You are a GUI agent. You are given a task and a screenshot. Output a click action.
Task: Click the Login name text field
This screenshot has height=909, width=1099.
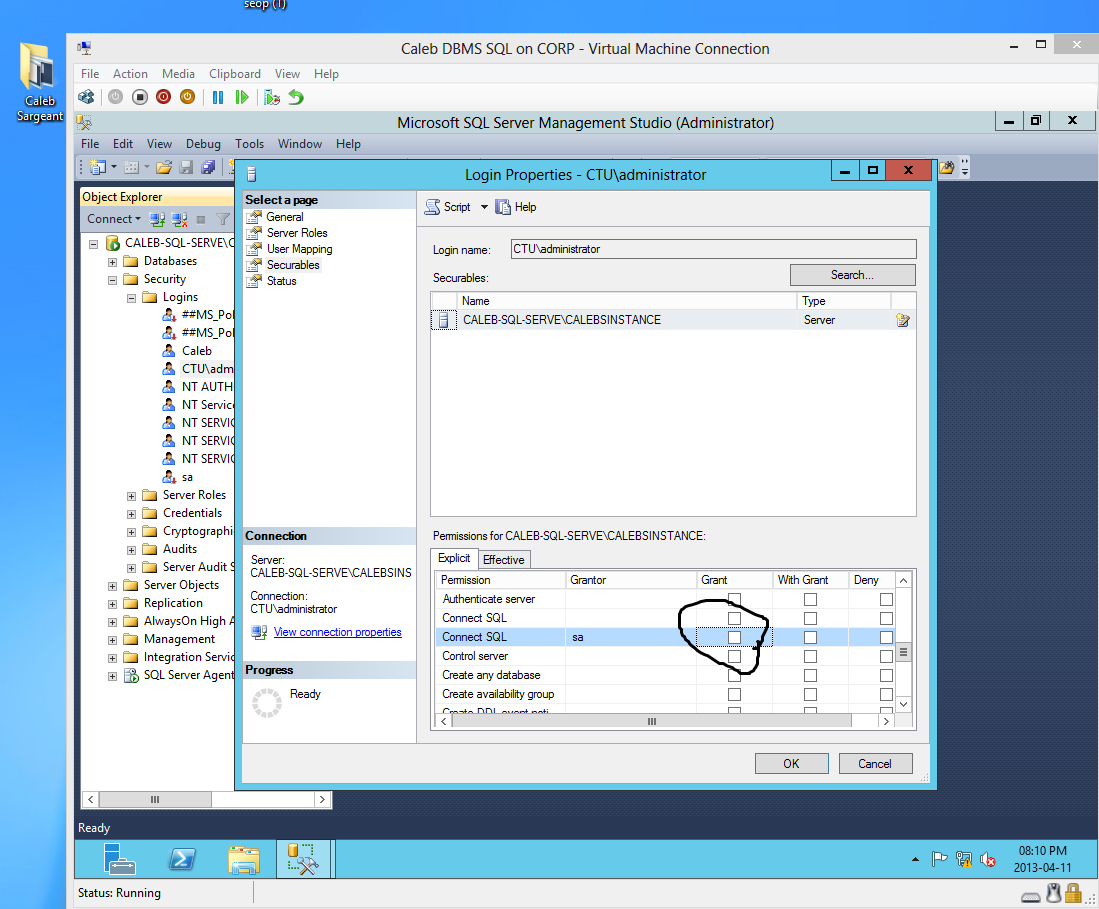pos(714,249)
